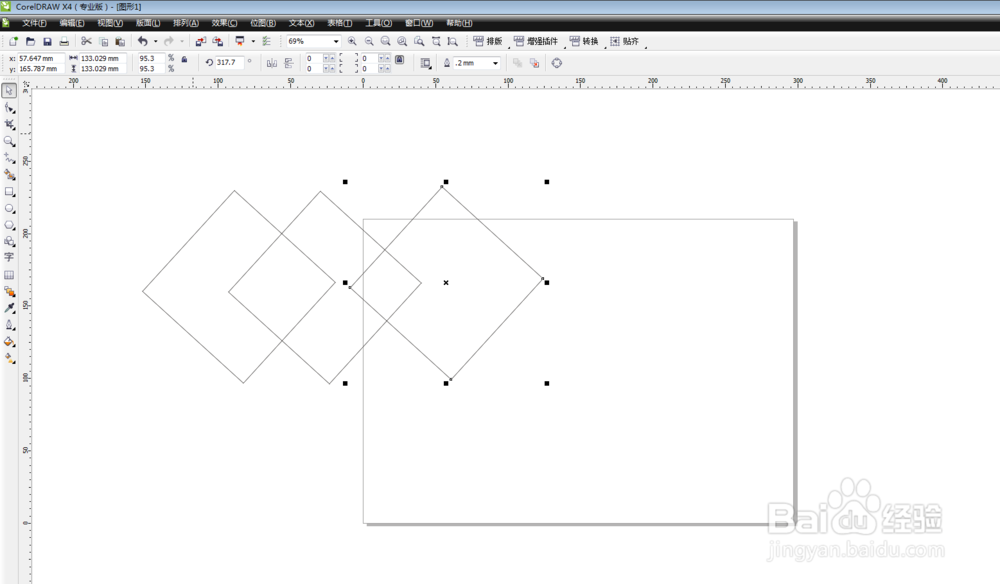This screenshot has height=584, width=1000.
Task: Open the wrap paragraph text flyout
Action: (x=425, y=63)
